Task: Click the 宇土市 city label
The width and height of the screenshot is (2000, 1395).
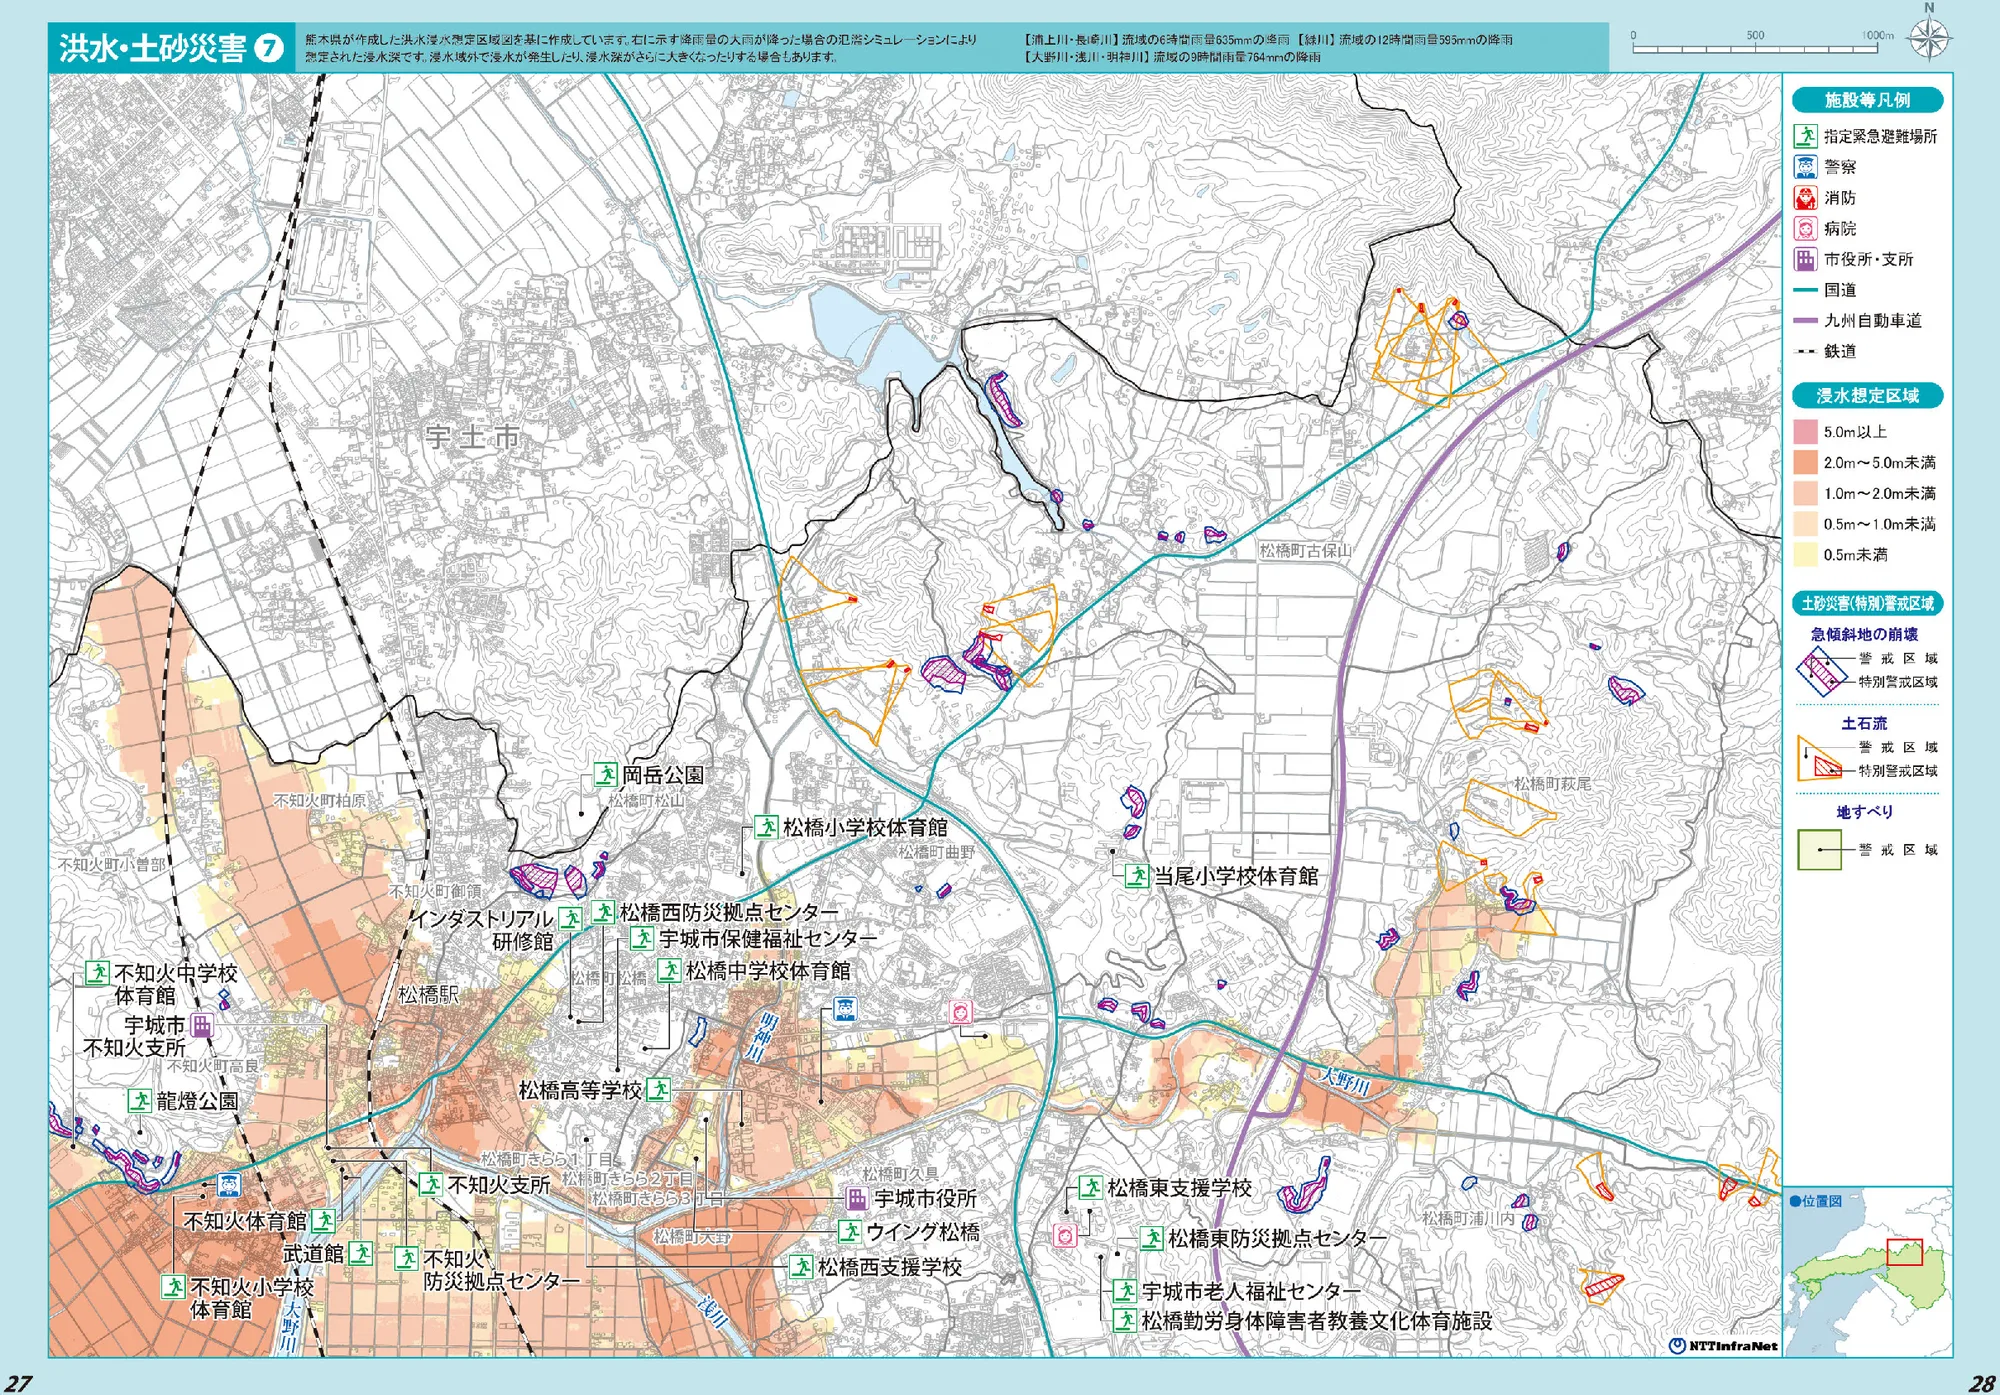Action: (473, 437)
